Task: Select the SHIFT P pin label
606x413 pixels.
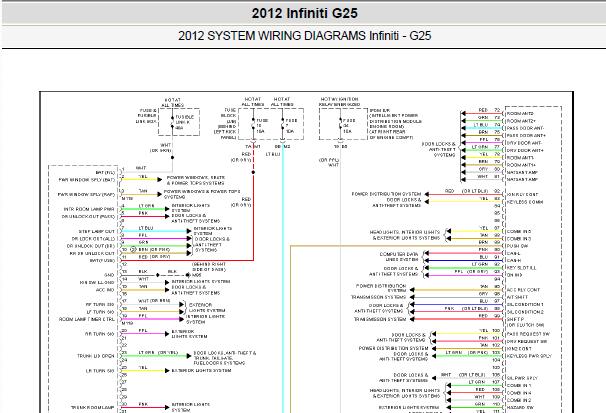Action: tap(516, 320)
